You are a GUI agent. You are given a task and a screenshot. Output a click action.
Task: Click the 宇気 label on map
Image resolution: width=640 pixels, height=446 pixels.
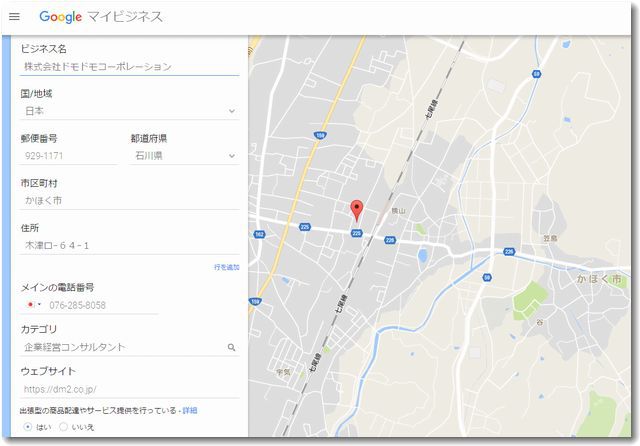283,372
